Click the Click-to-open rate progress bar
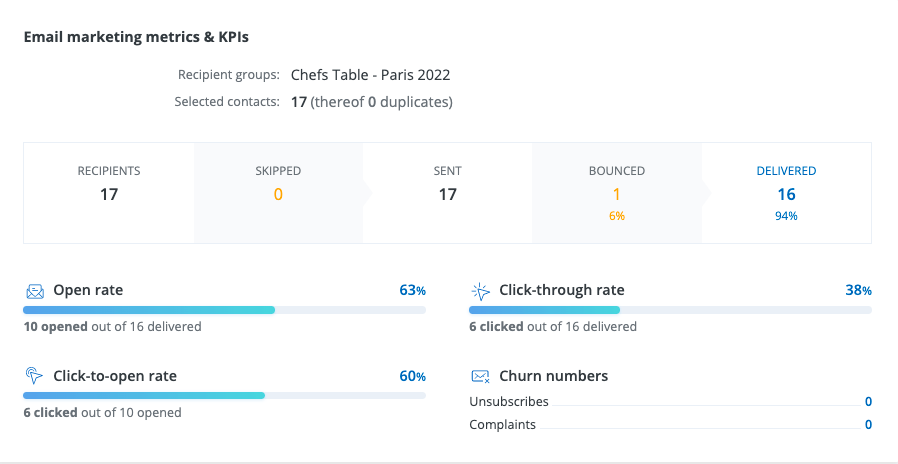This screenshot has width=898, height=464. pos(225,395)
